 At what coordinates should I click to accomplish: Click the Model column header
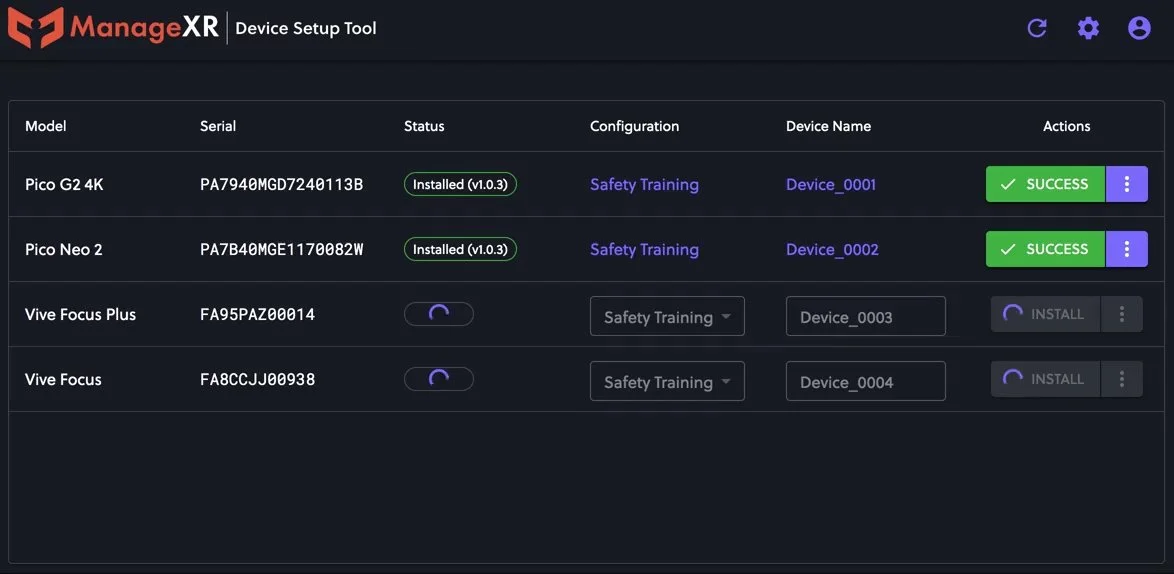pos(46,126)
